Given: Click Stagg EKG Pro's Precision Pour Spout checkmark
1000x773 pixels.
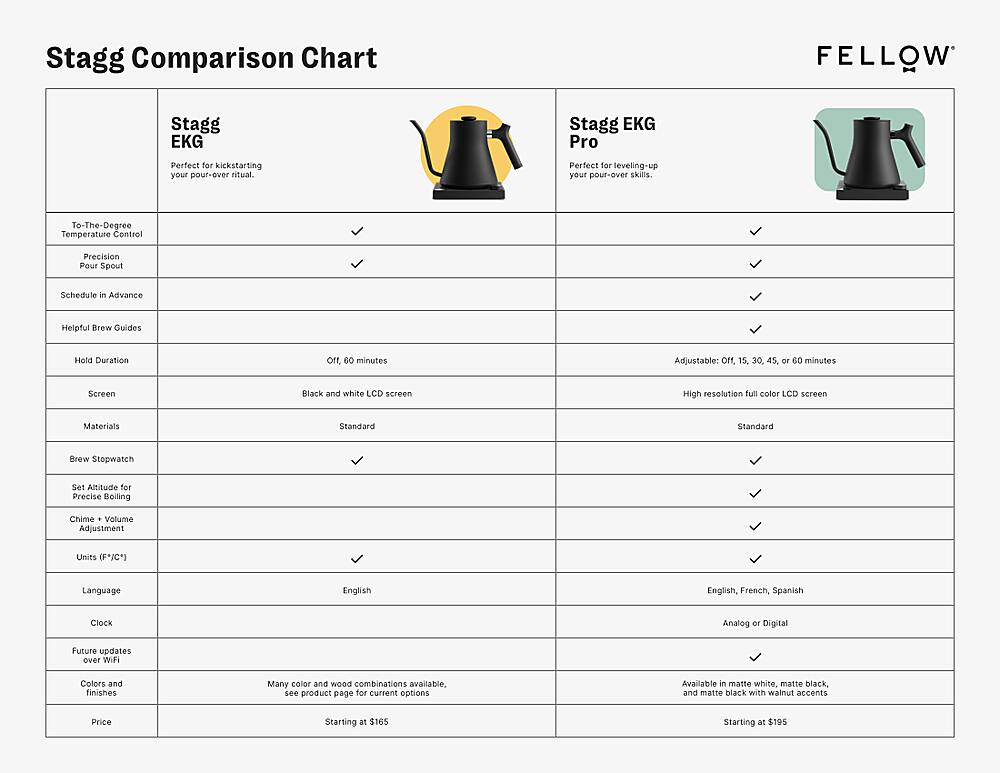Looking at the screenshot, I should 755,264.
